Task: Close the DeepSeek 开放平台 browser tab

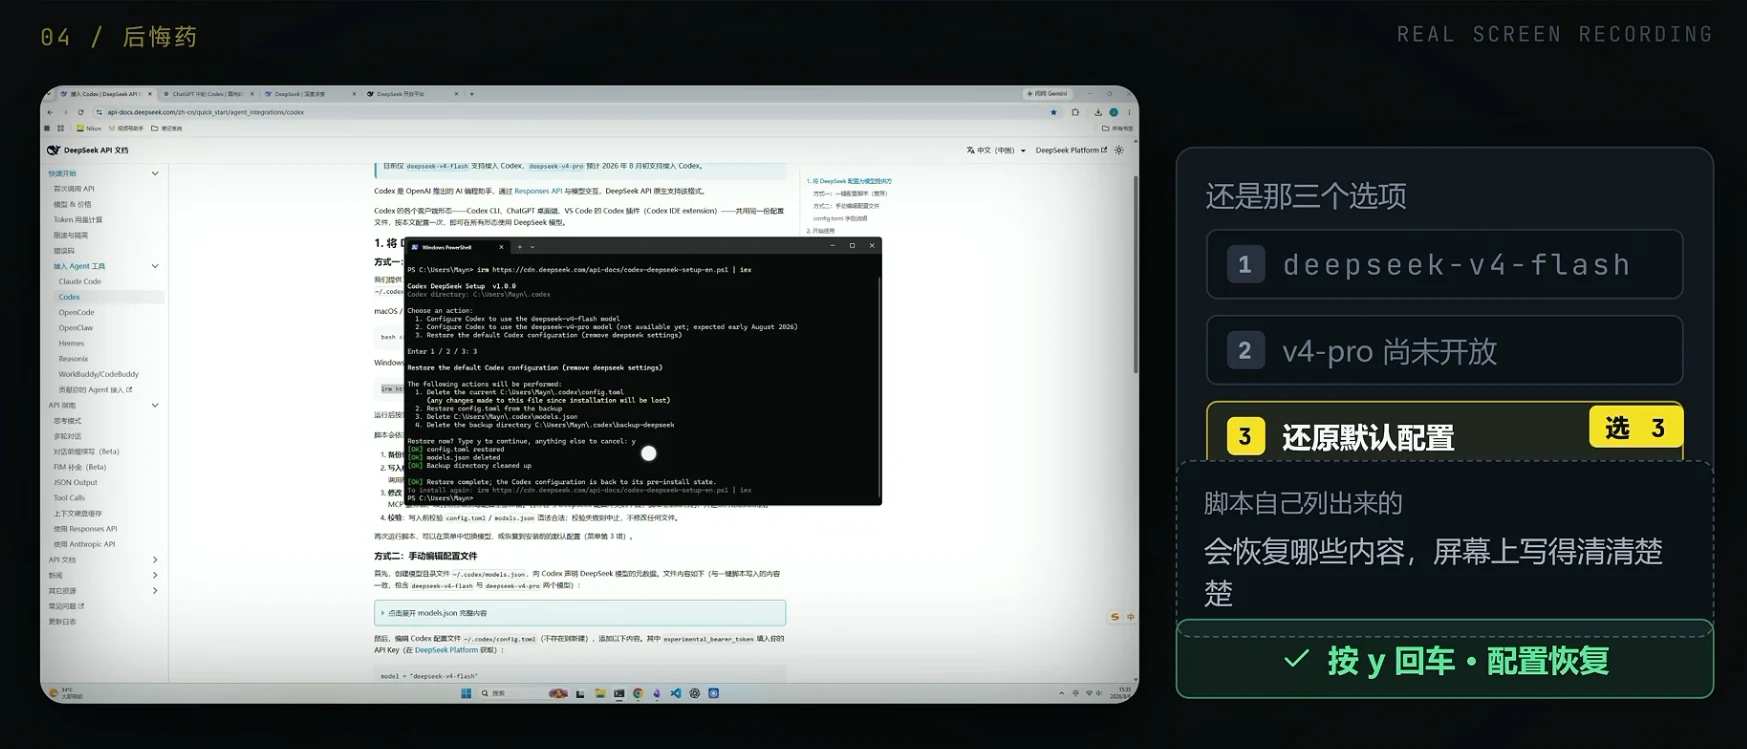Action: (456, 94)
